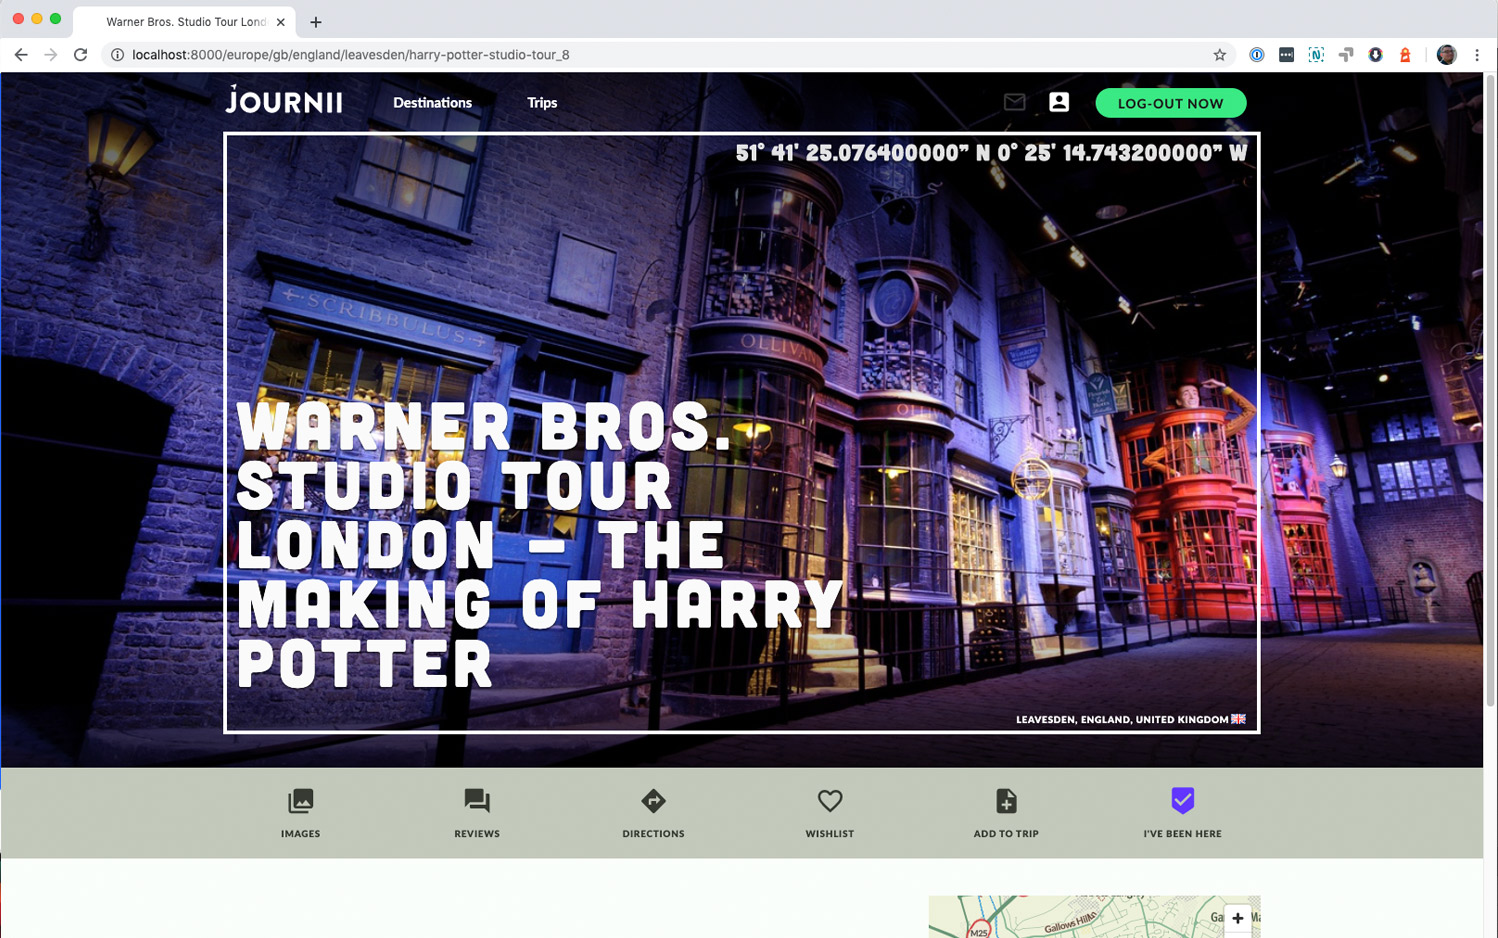Click the IMAGES label
1498x938 pixels.
pyautogui.click(x=301, y=834)
